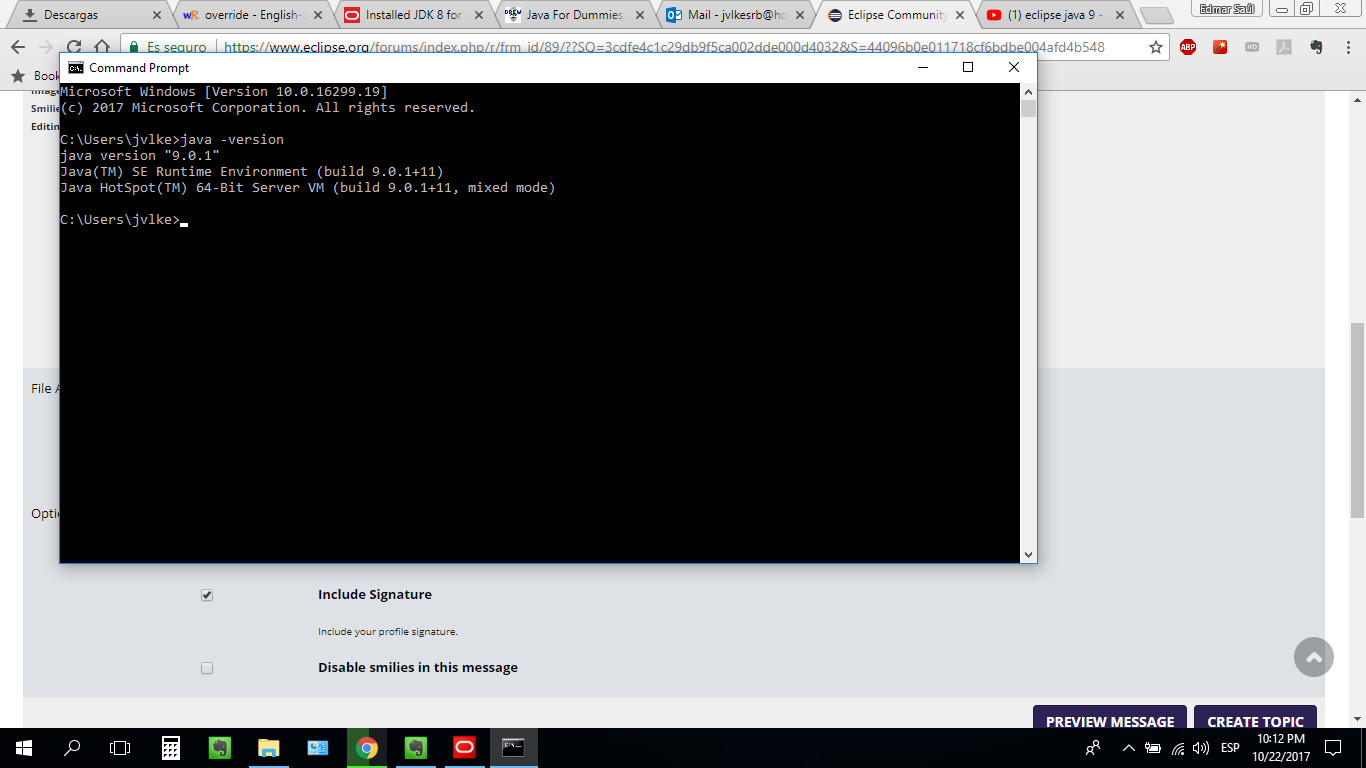Maximize the Command Prompt window
This screenshot has width=1366, height=768.
pos(967,67)
